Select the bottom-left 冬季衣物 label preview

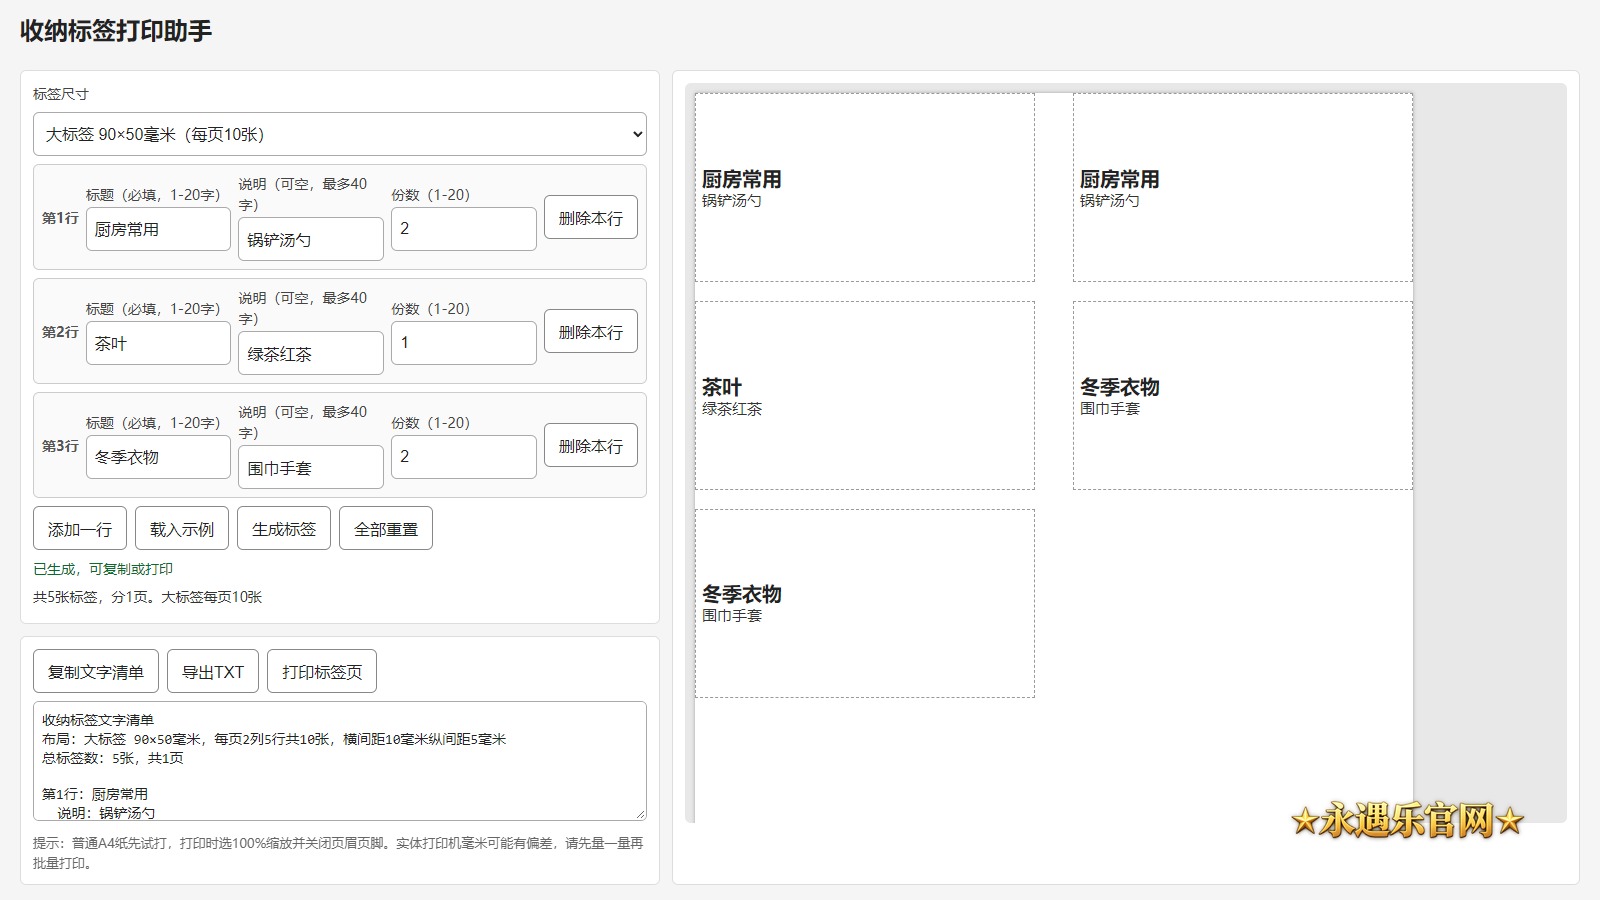click(865, 604)
